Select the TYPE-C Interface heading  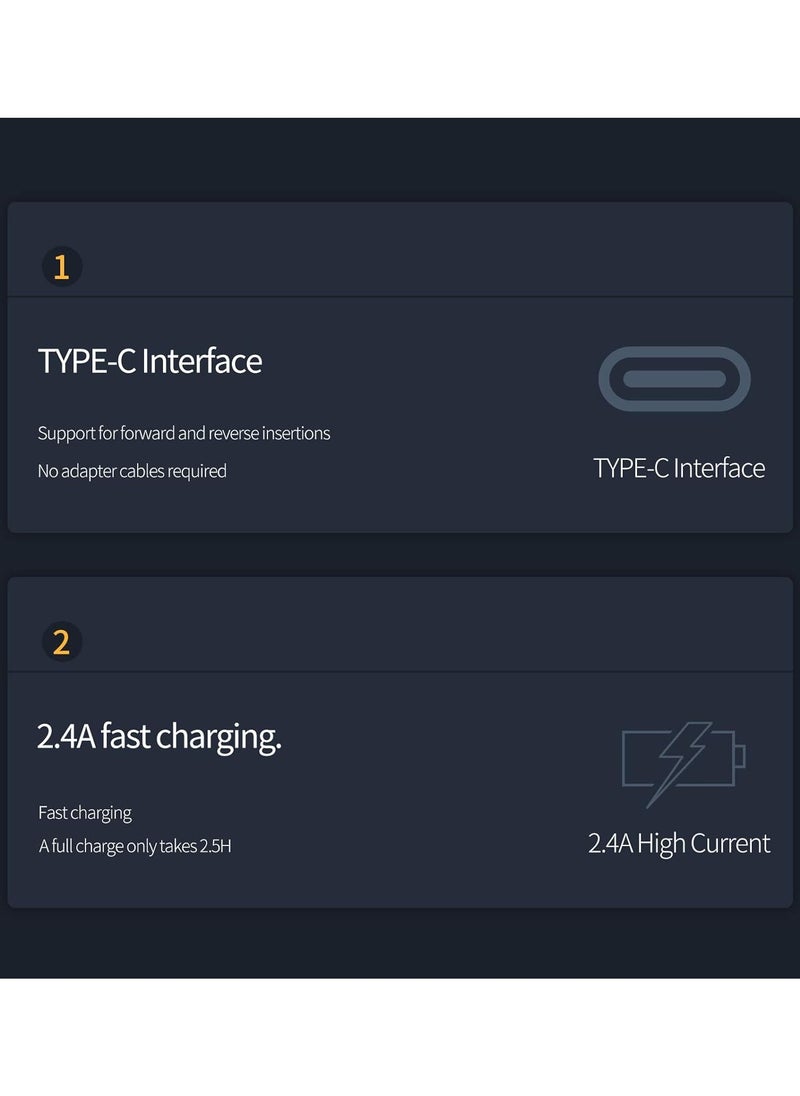[x=150, y=361]
